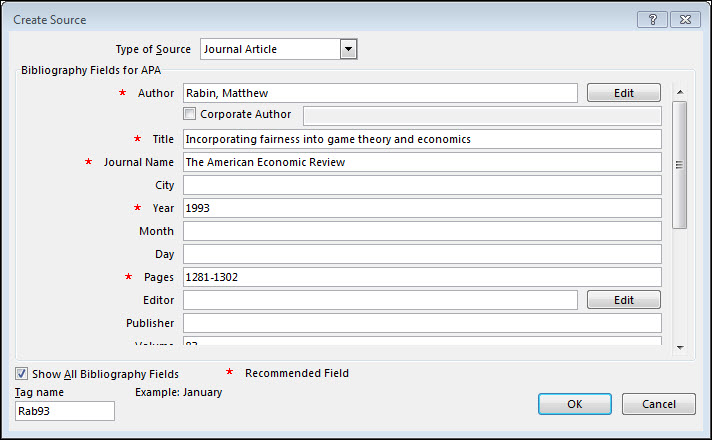Click the empty Publisher field

pos(422,323)
